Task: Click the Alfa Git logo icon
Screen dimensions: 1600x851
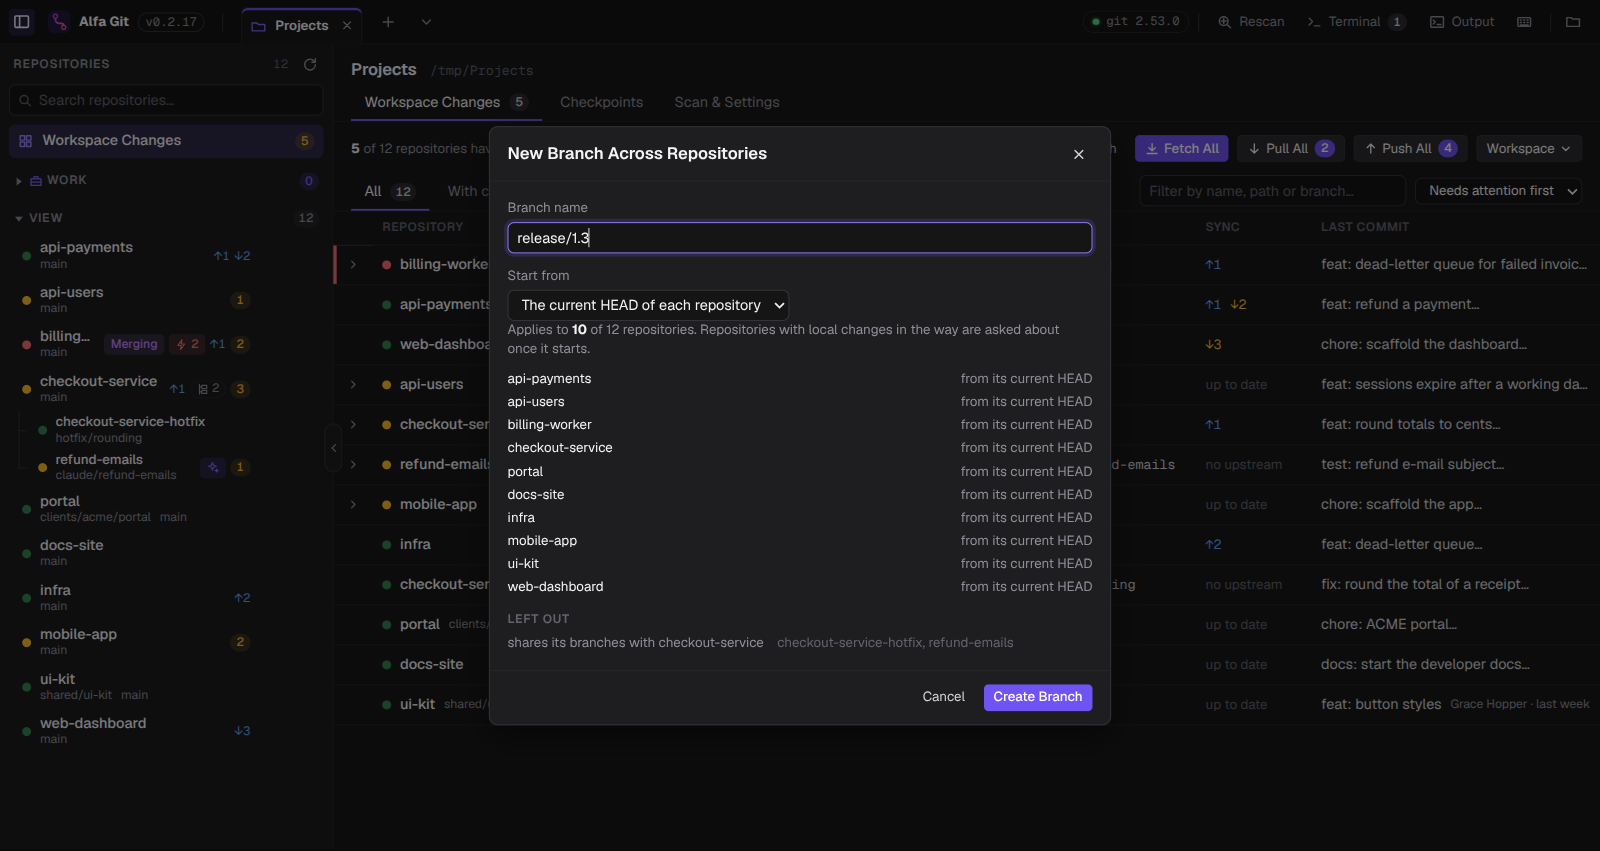Action: coord(60,21)
